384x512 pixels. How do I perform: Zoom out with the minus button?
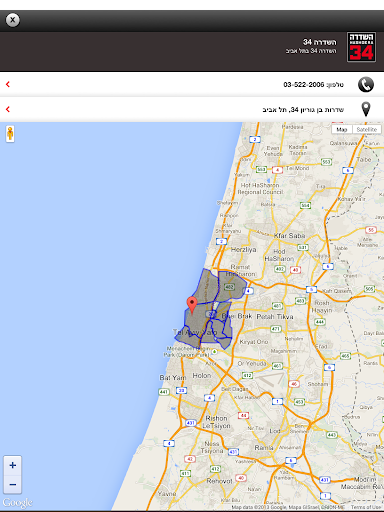pos(13,484)
